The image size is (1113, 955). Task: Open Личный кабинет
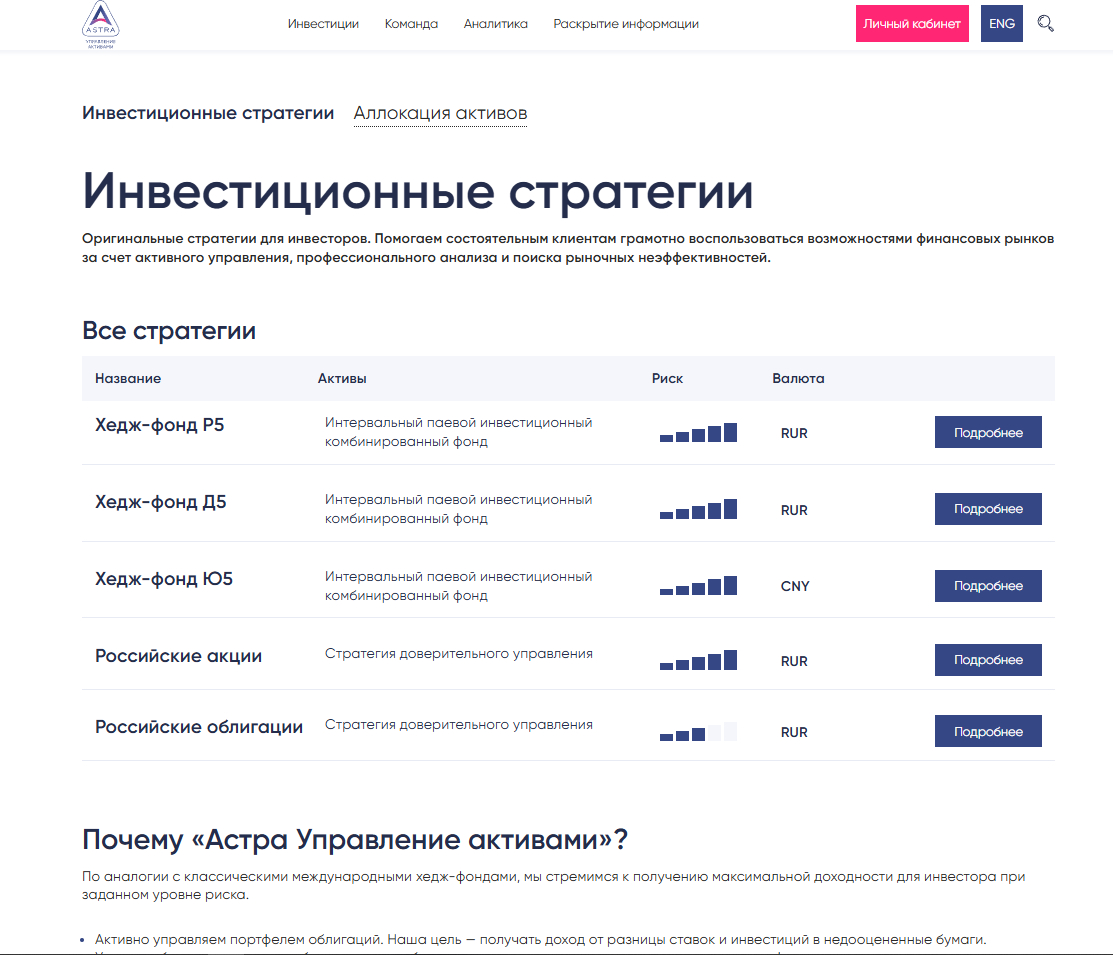[912, 23]
